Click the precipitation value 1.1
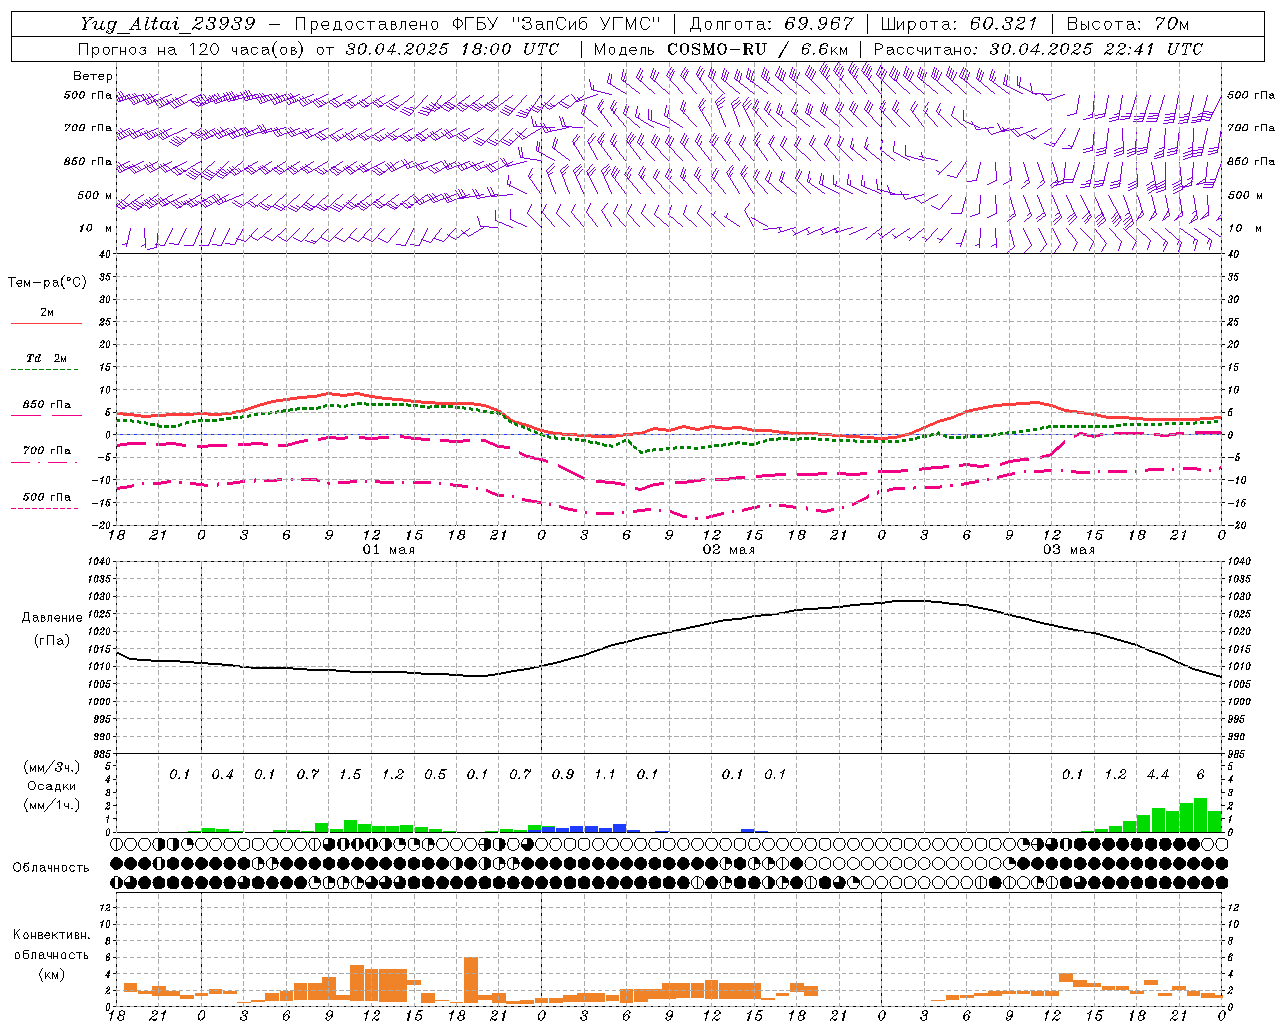The width and height of the screenshot is (1280, 1024). [605, 774]
